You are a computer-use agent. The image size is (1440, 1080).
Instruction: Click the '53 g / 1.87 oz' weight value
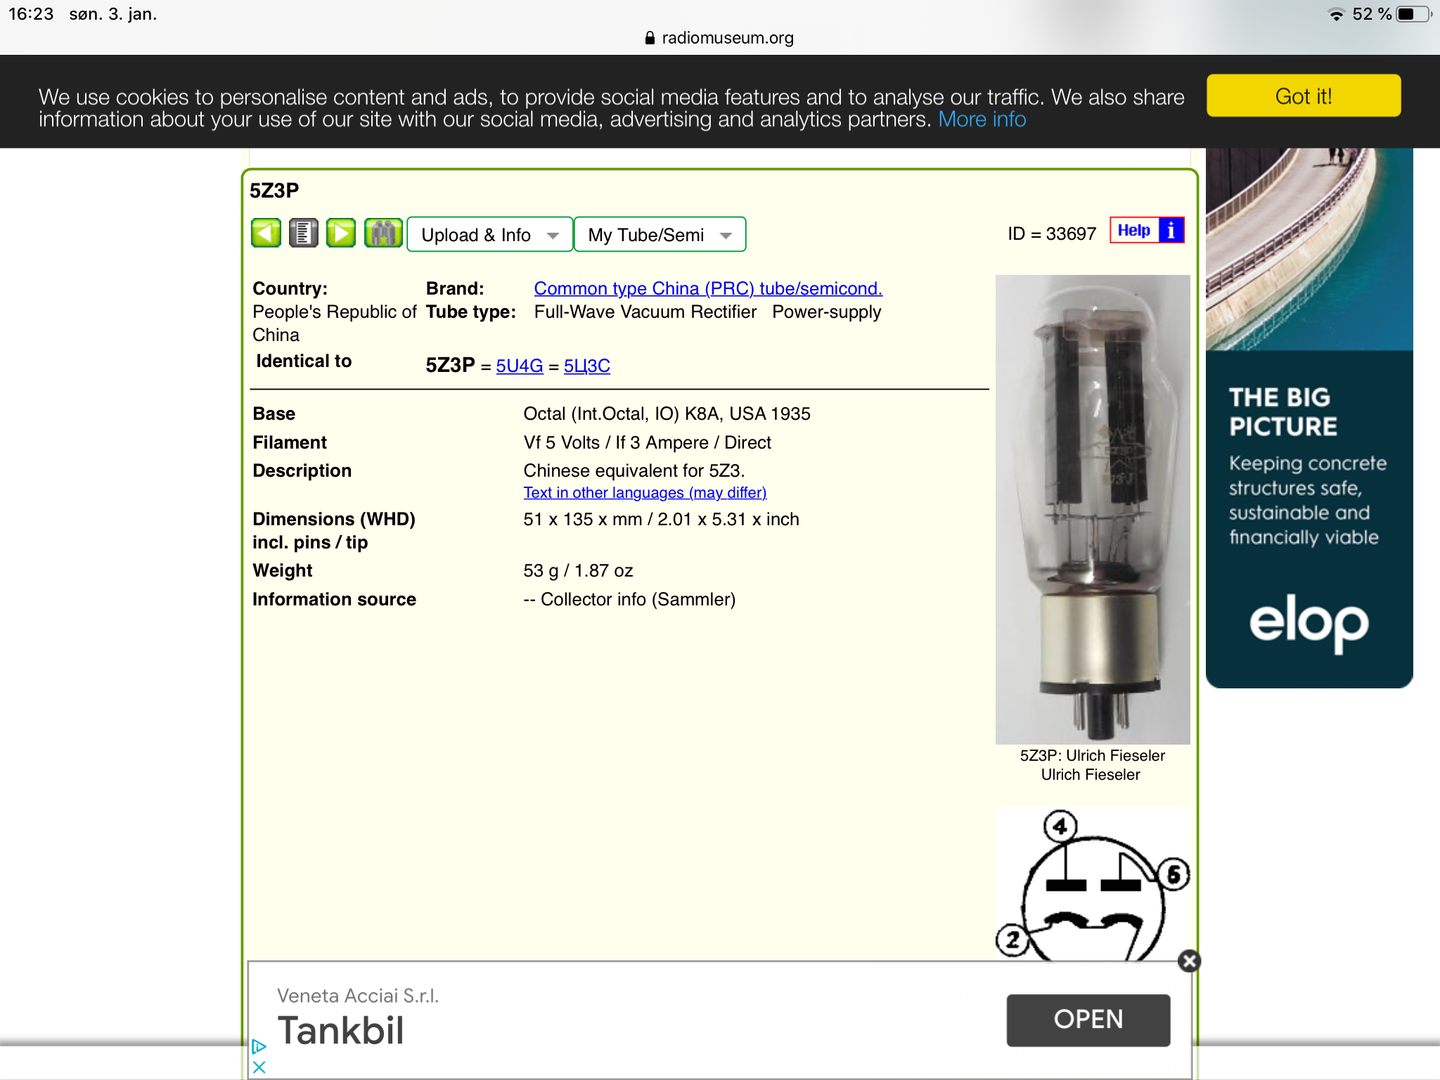click(578, 571)
